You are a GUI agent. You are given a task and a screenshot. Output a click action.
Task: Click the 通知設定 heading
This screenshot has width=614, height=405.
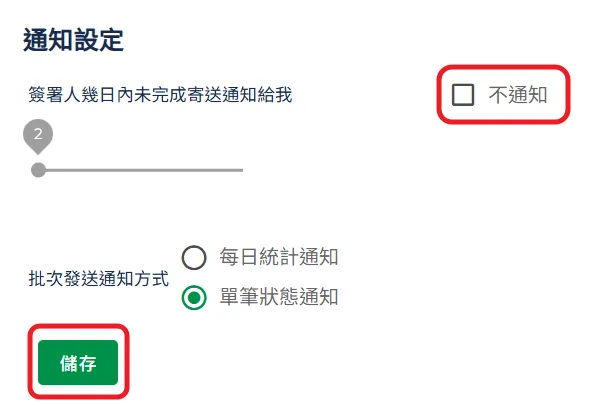72,41
